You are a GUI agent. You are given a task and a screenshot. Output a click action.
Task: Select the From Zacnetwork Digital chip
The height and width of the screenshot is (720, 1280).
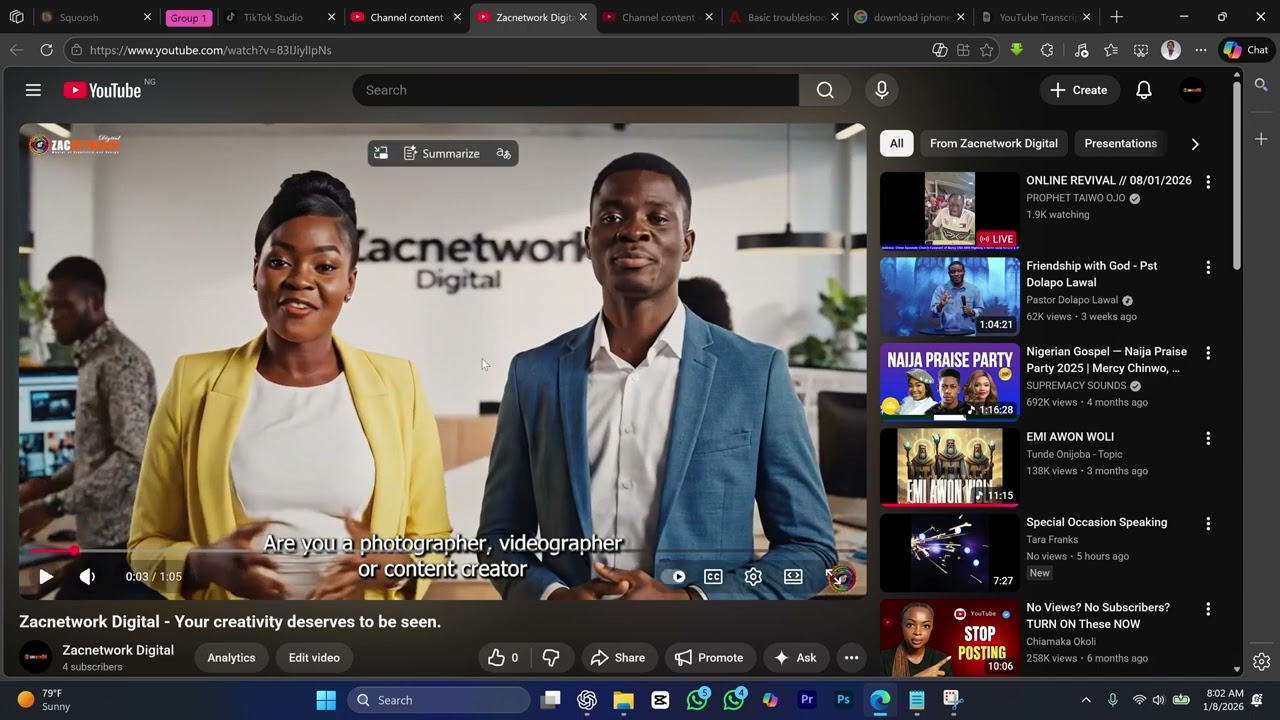(x=994, y=143)
